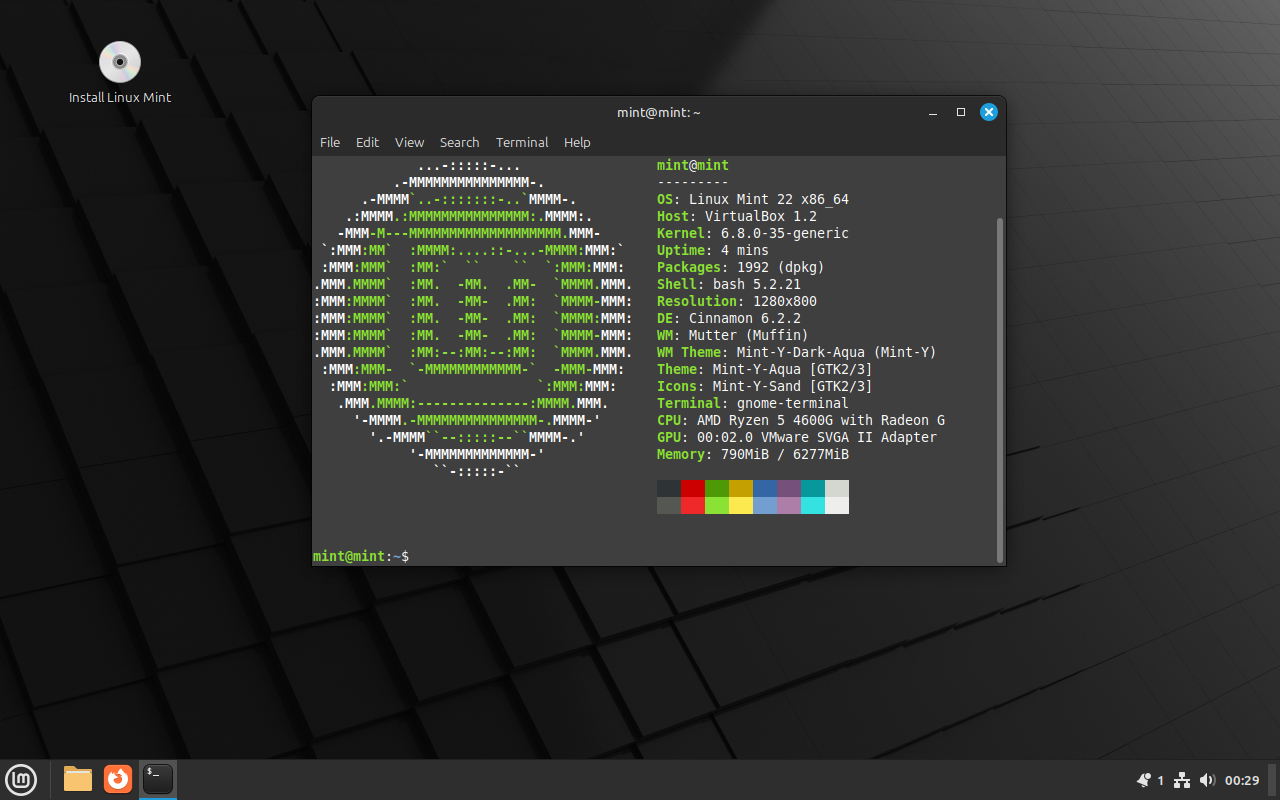Open the notifications bell in the tray
This screenshot has height=800, width=1280.
[x=1141, y=779]
